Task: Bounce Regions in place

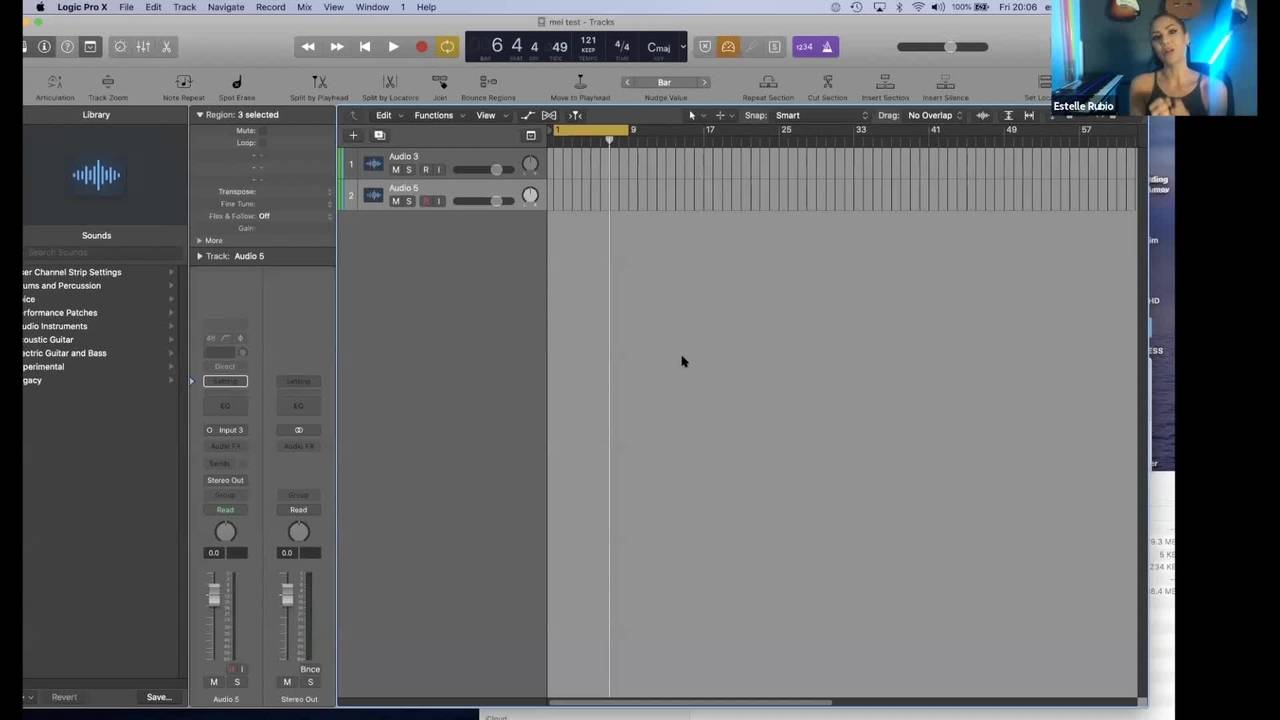Action: [x=488, y=87]
